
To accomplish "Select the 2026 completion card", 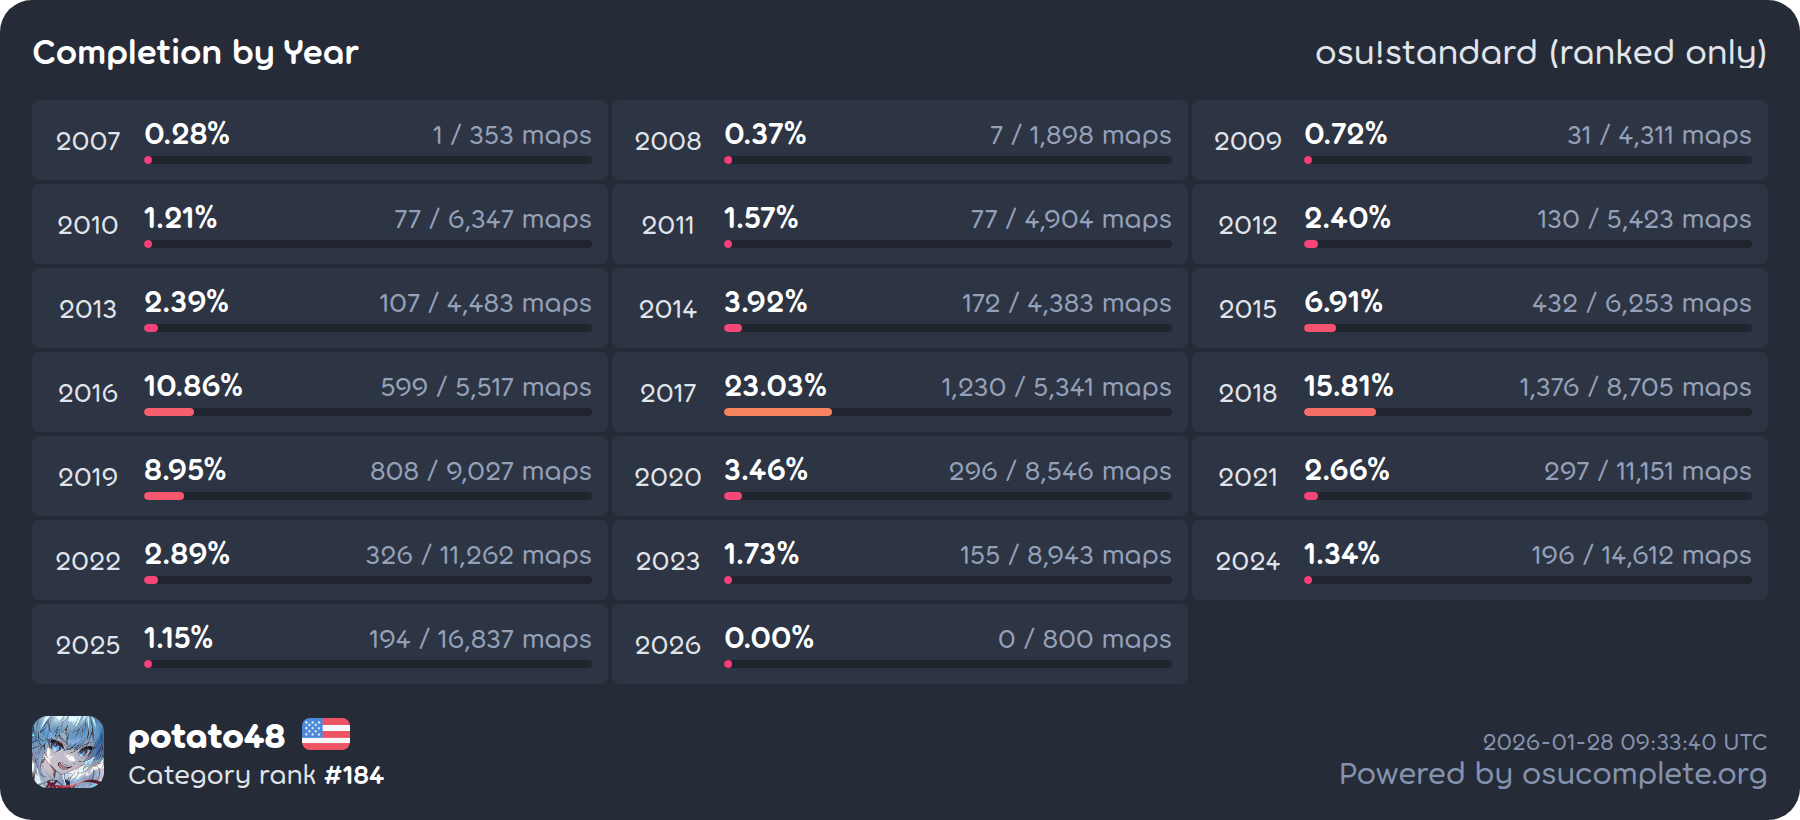I will (x=900, y=644).
